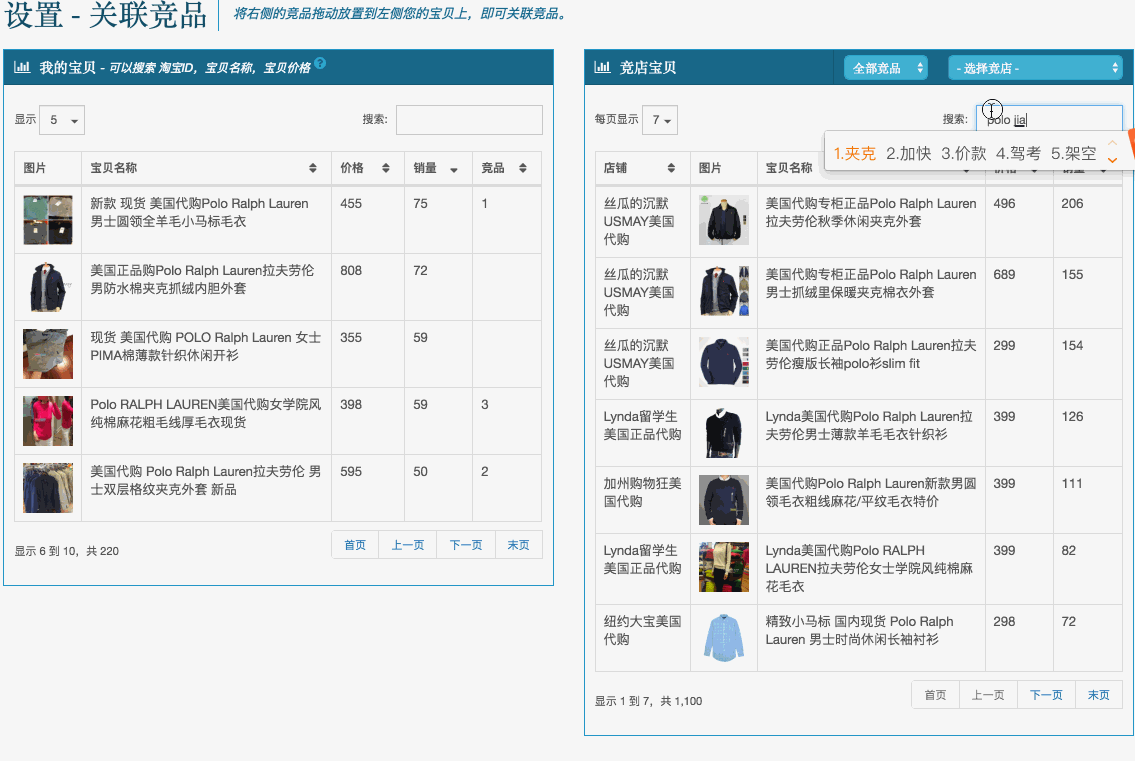This screenshot has height=761, width=1135.
Task: Click thumbnail of 男士圆领全羊毛小马标毛衣 item
Action: pos(48,220)
